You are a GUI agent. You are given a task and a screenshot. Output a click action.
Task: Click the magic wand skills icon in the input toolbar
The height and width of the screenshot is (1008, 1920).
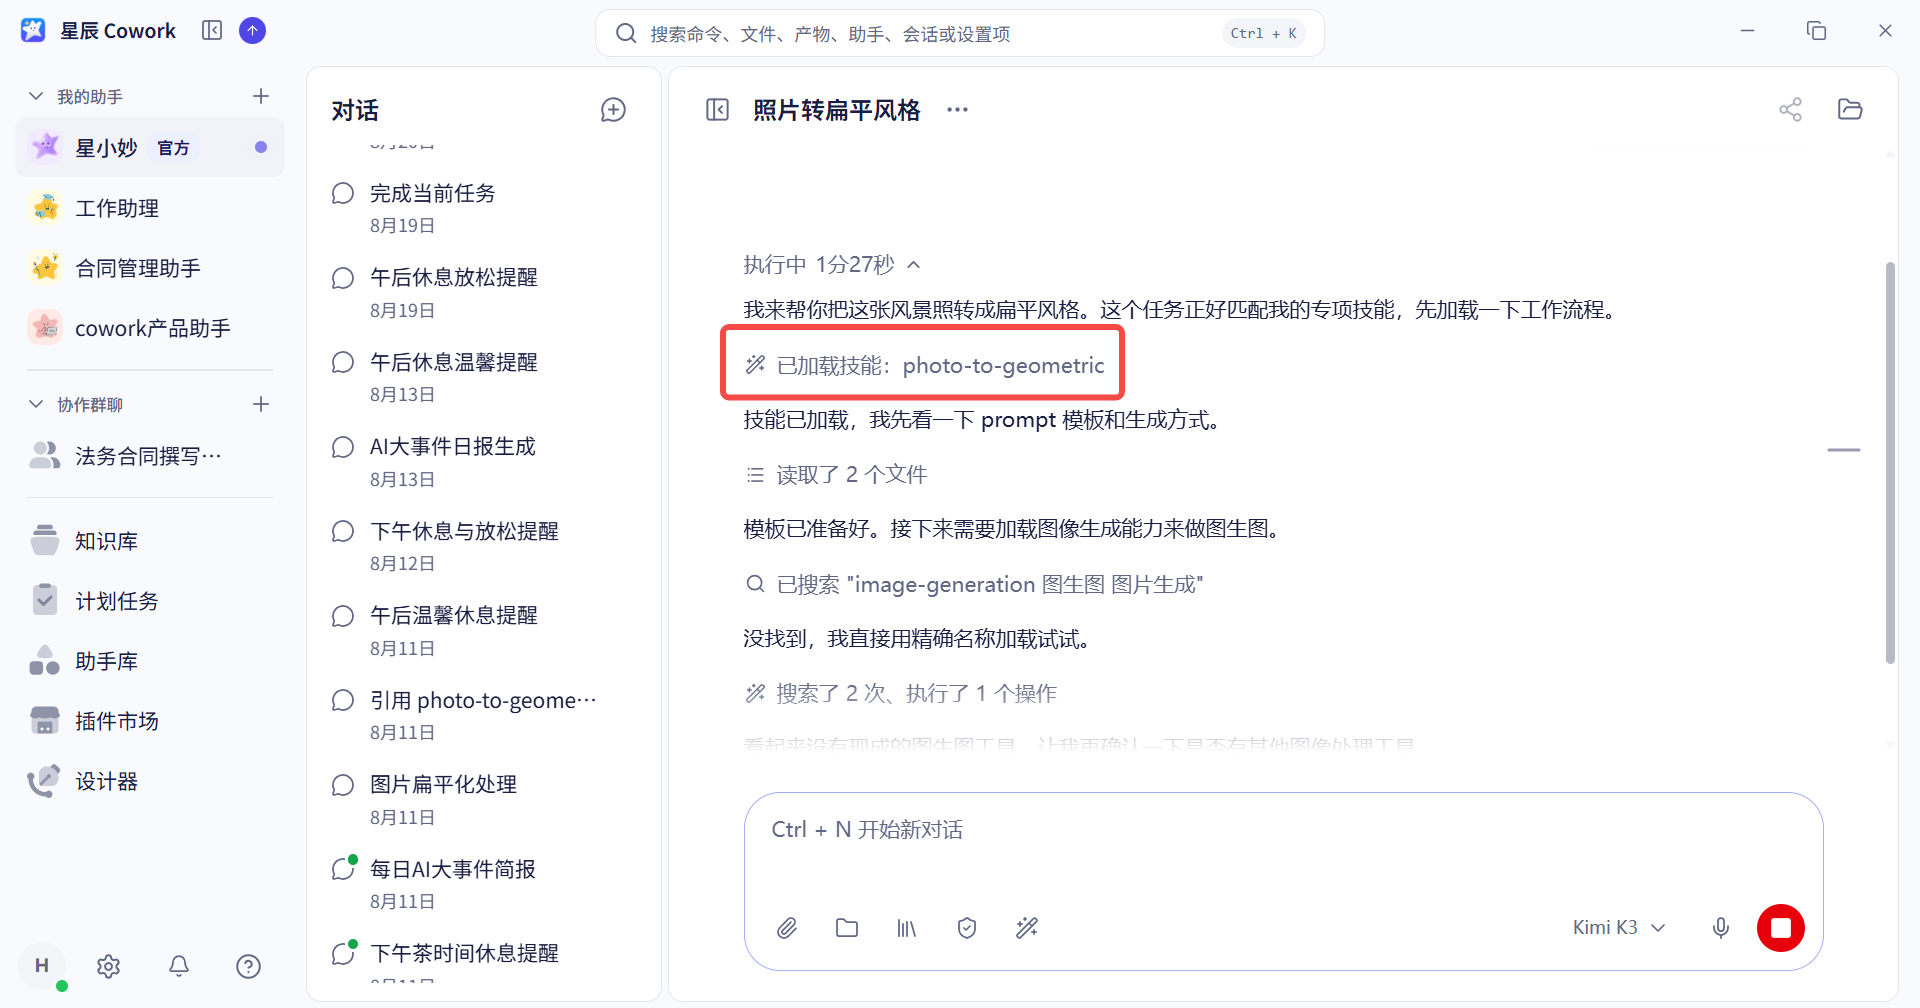point(1027,928)
